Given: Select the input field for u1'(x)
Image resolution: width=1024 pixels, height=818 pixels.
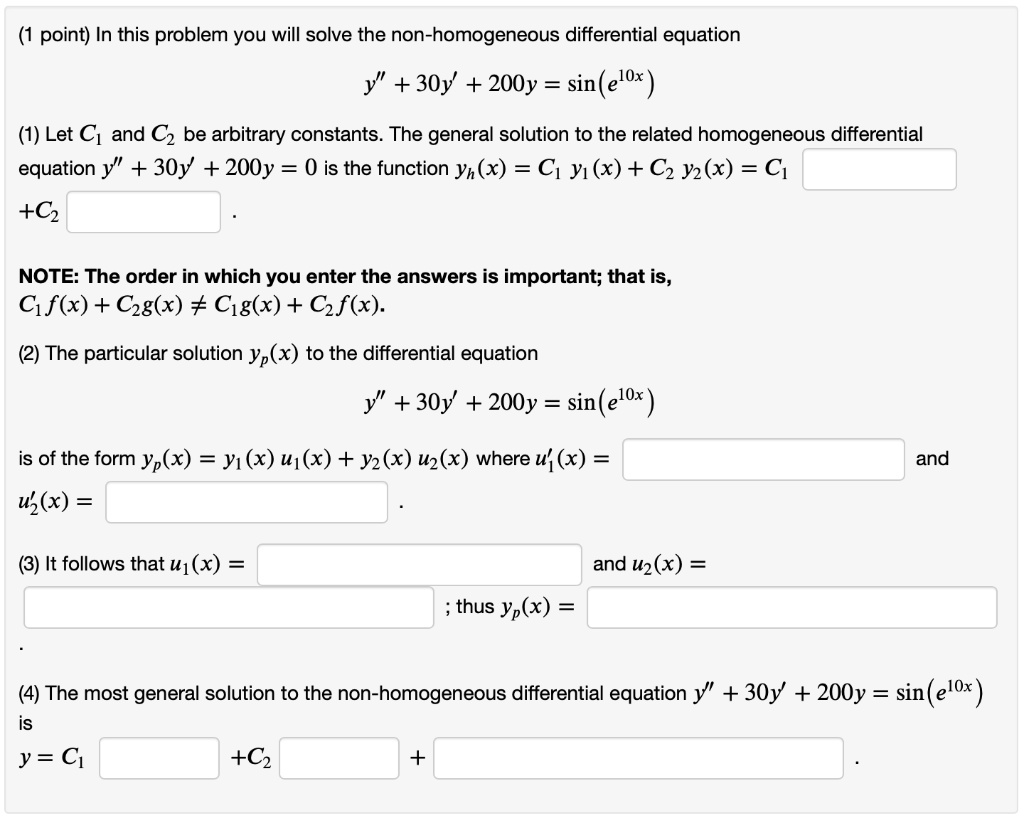Looking at the screenshot, I should point(763,459).
